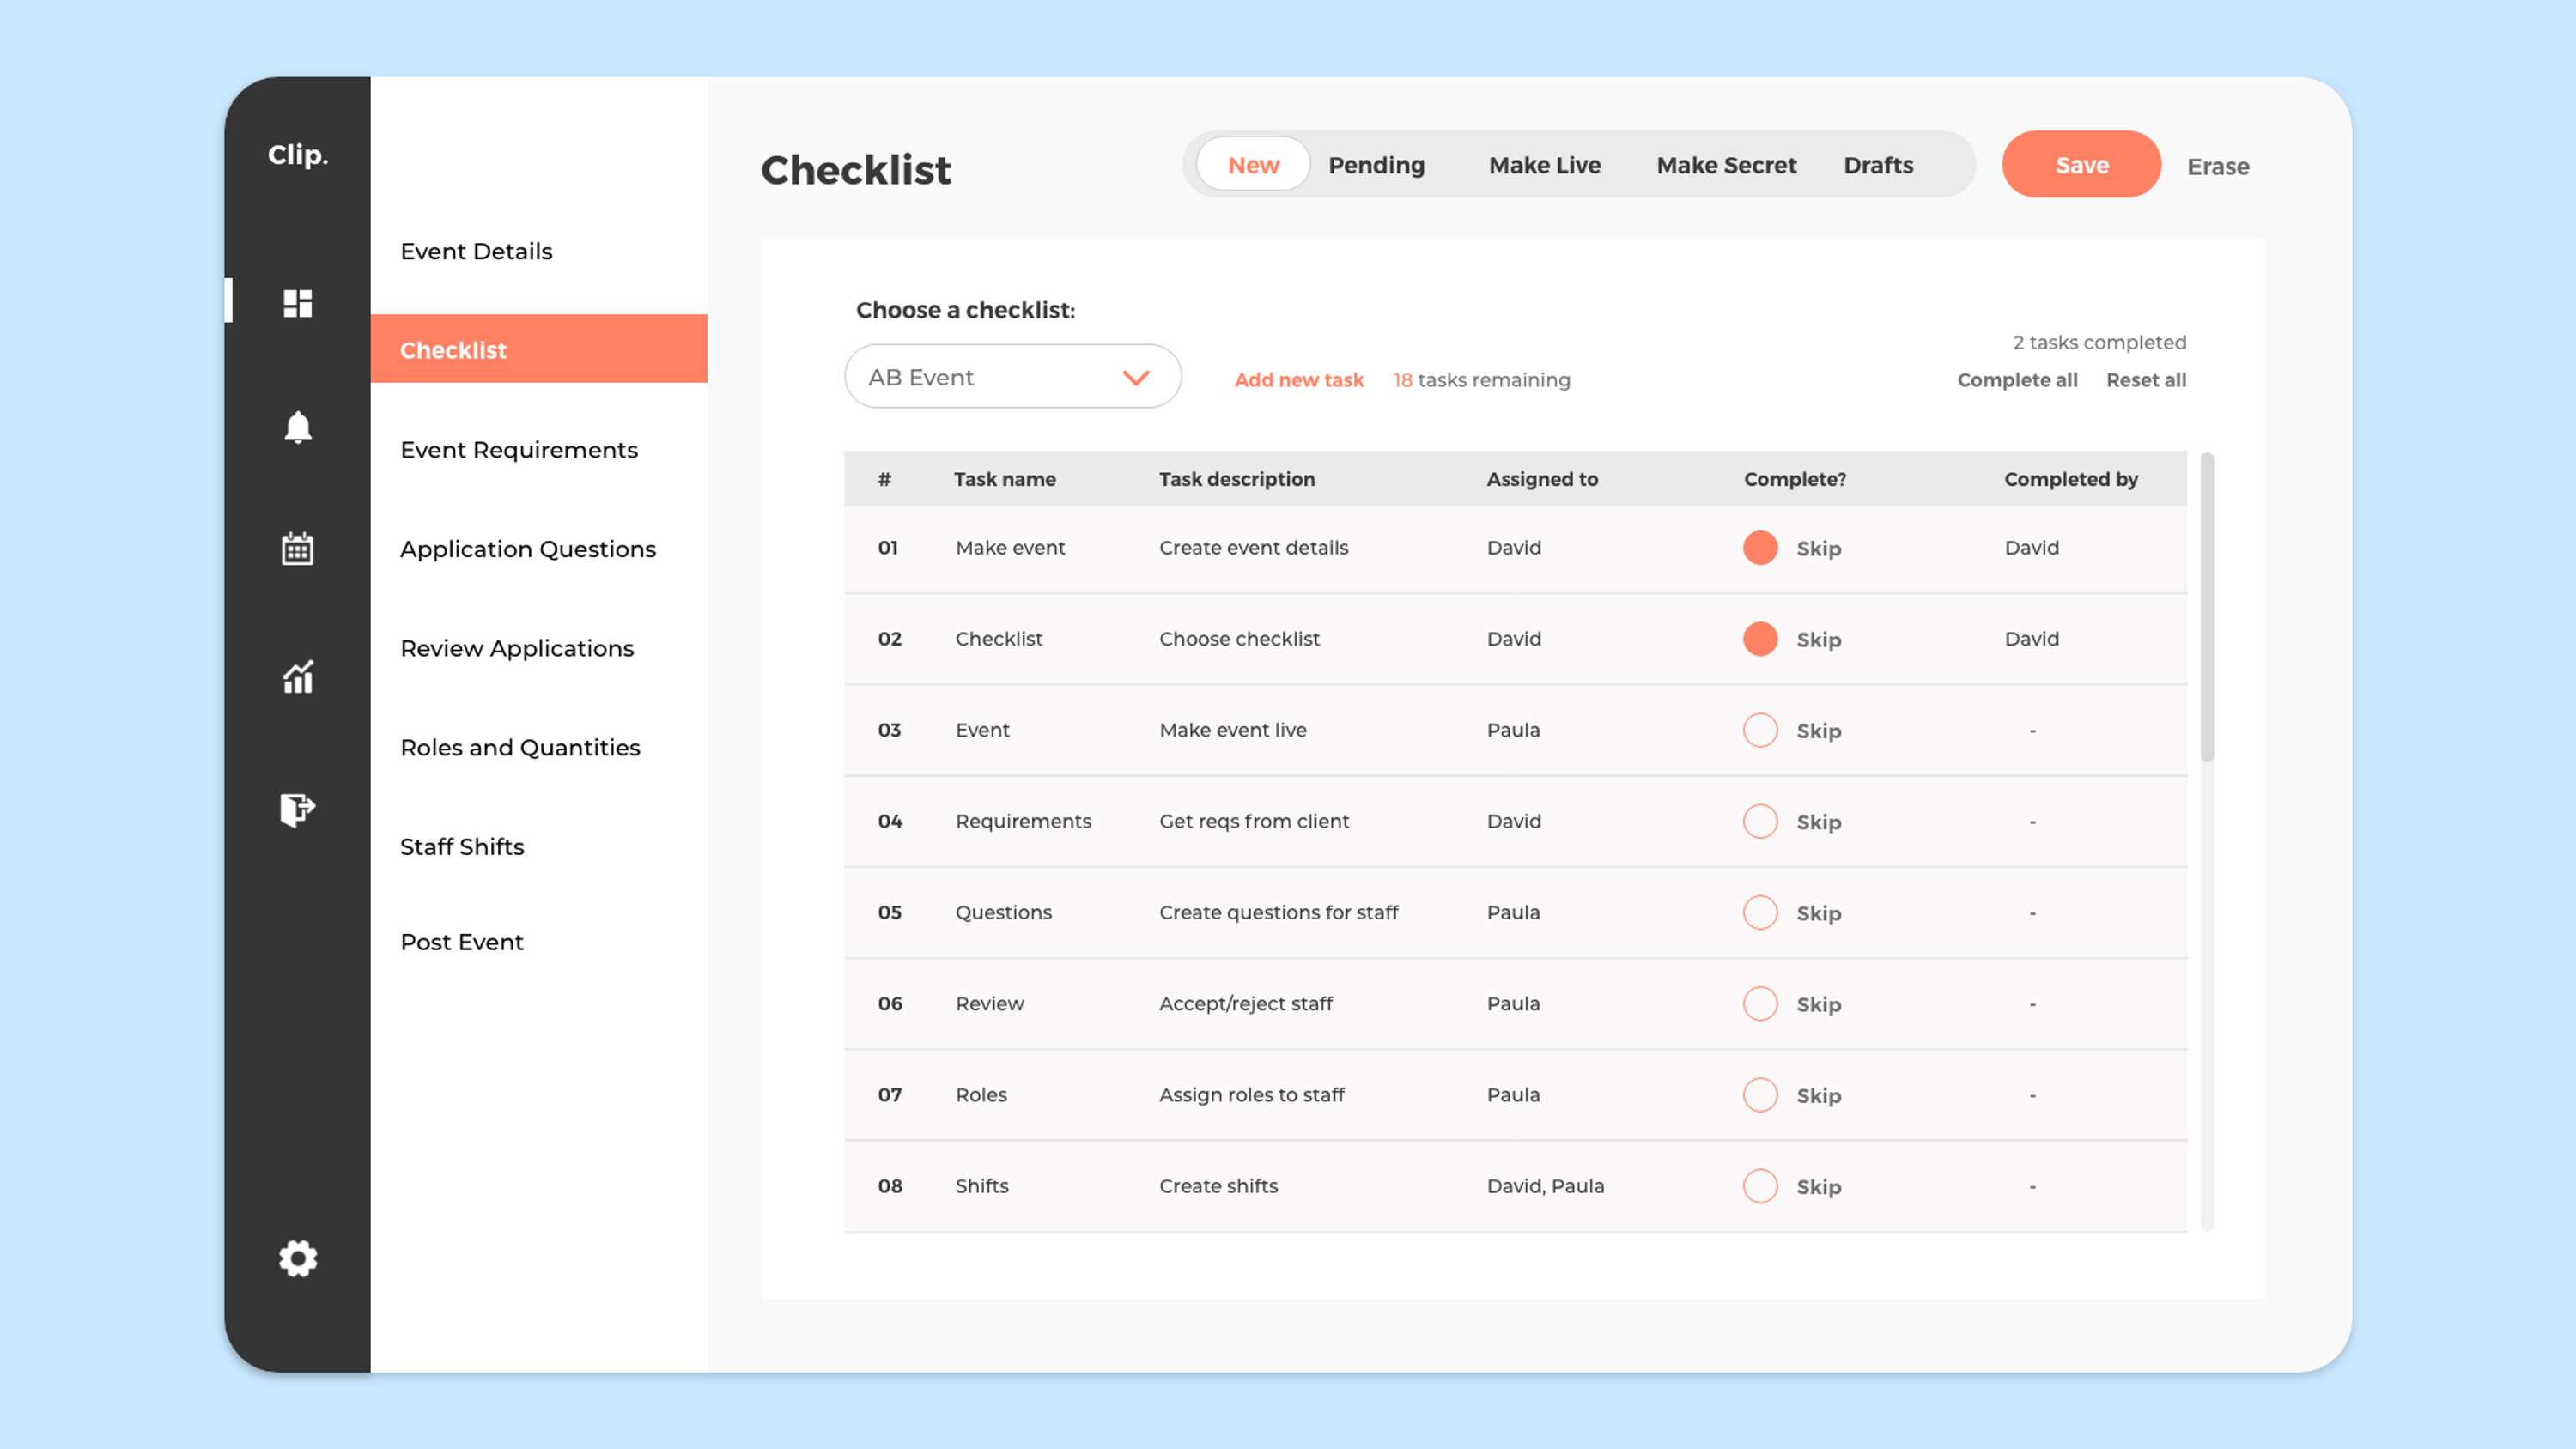Viewport: 2576px width, 1449px height.
Task: Switch to the Pending tab
Action: 1376,165
